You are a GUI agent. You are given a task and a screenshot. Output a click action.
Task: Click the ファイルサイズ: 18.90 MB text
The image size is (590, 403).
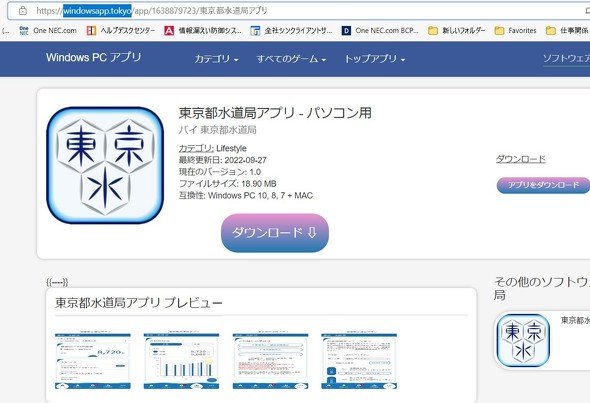coord(228,184)
